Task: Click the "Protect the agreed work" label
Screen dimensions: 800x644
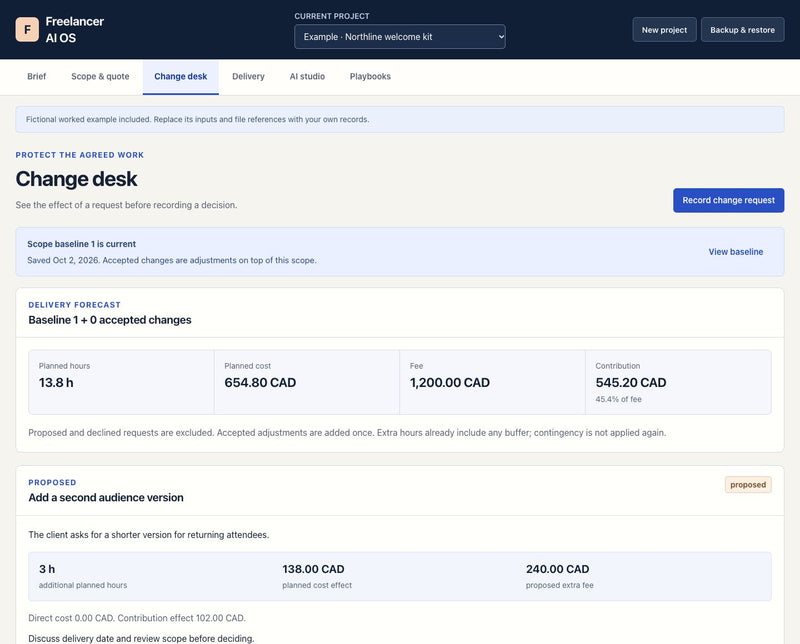Action: pos(80,155)
